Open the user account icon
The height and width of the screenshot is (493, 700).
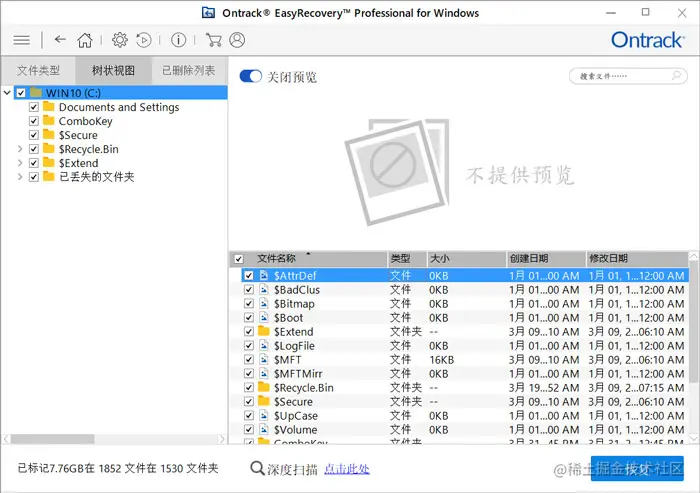coord(237,40)
